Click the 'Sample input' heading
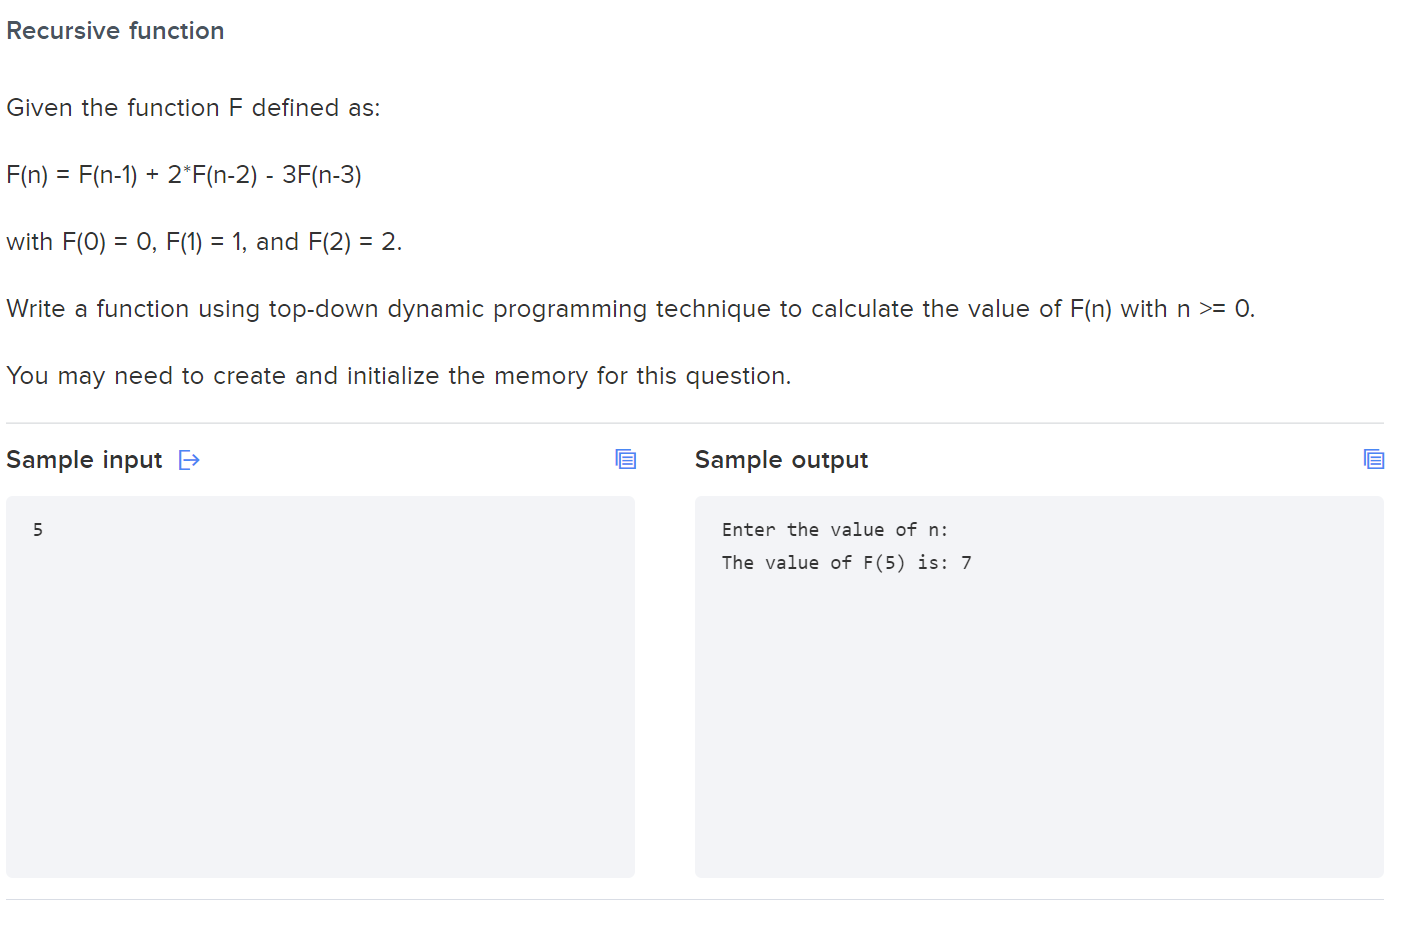Image resolution: width=1408 pixels, height=930 pixels. coord(84,460)
